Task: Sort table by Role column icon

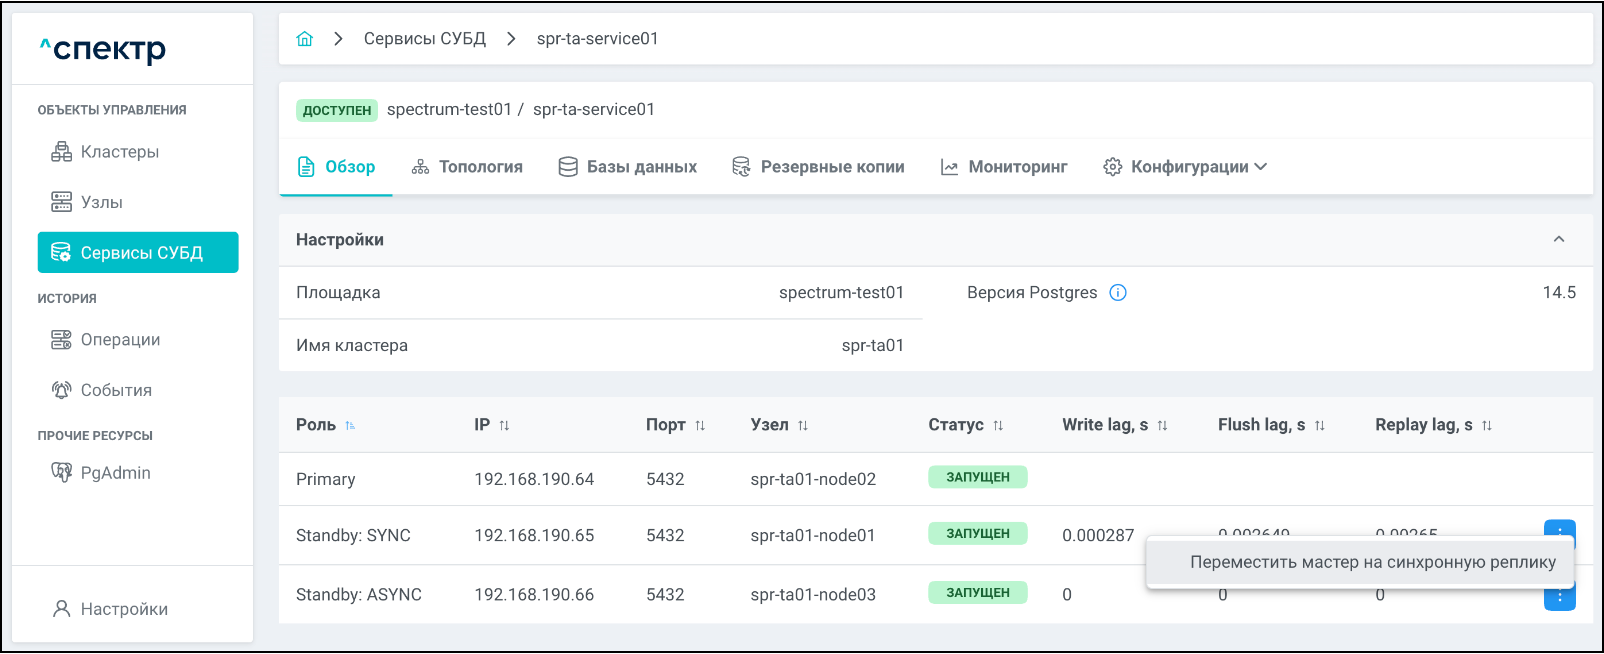Action: [x=350, y=426]
